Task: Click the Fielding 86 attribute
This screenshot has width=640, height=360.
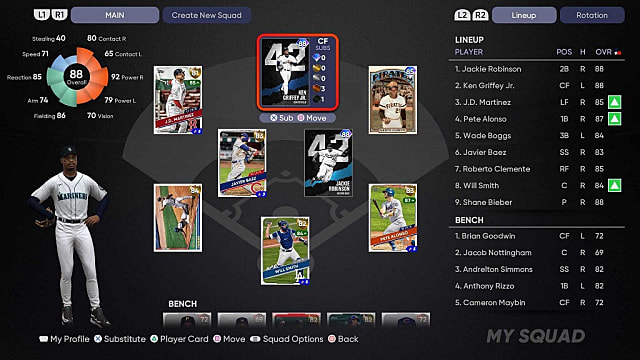Action: (x=49, y=116)
